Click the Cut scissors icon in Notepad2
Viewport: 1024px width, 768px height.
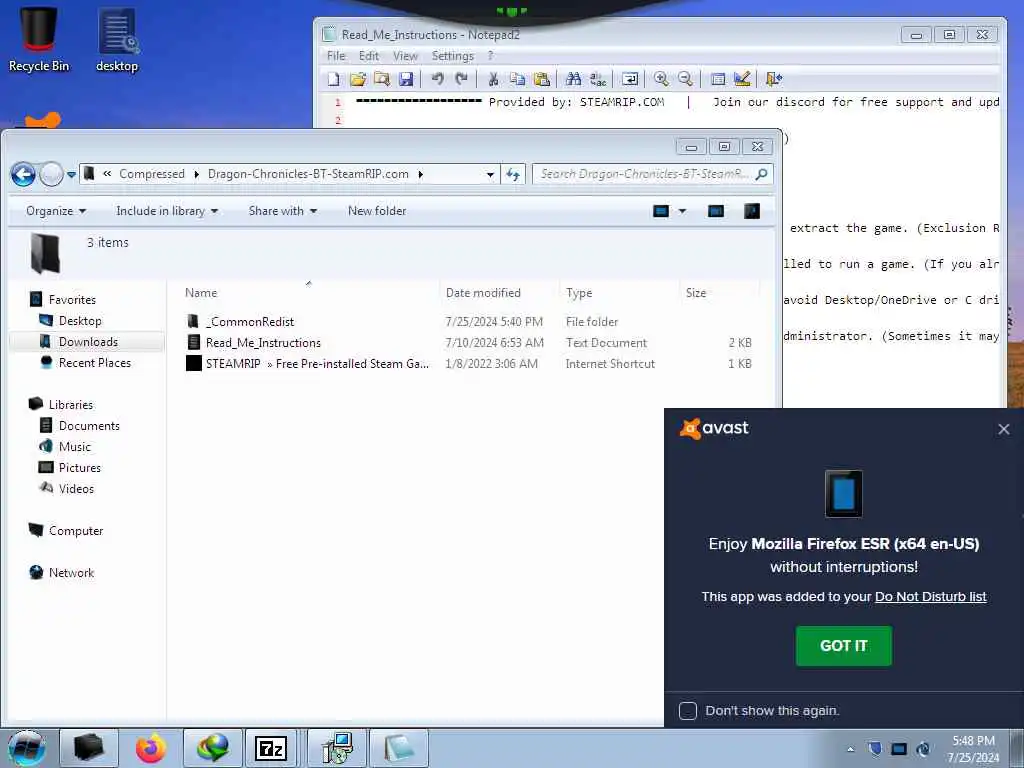(x=494, y=79)
